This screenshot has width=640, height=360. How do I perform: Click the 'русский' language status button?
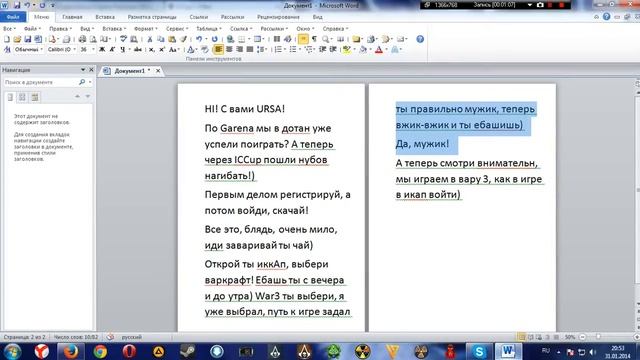coord(131,337)
